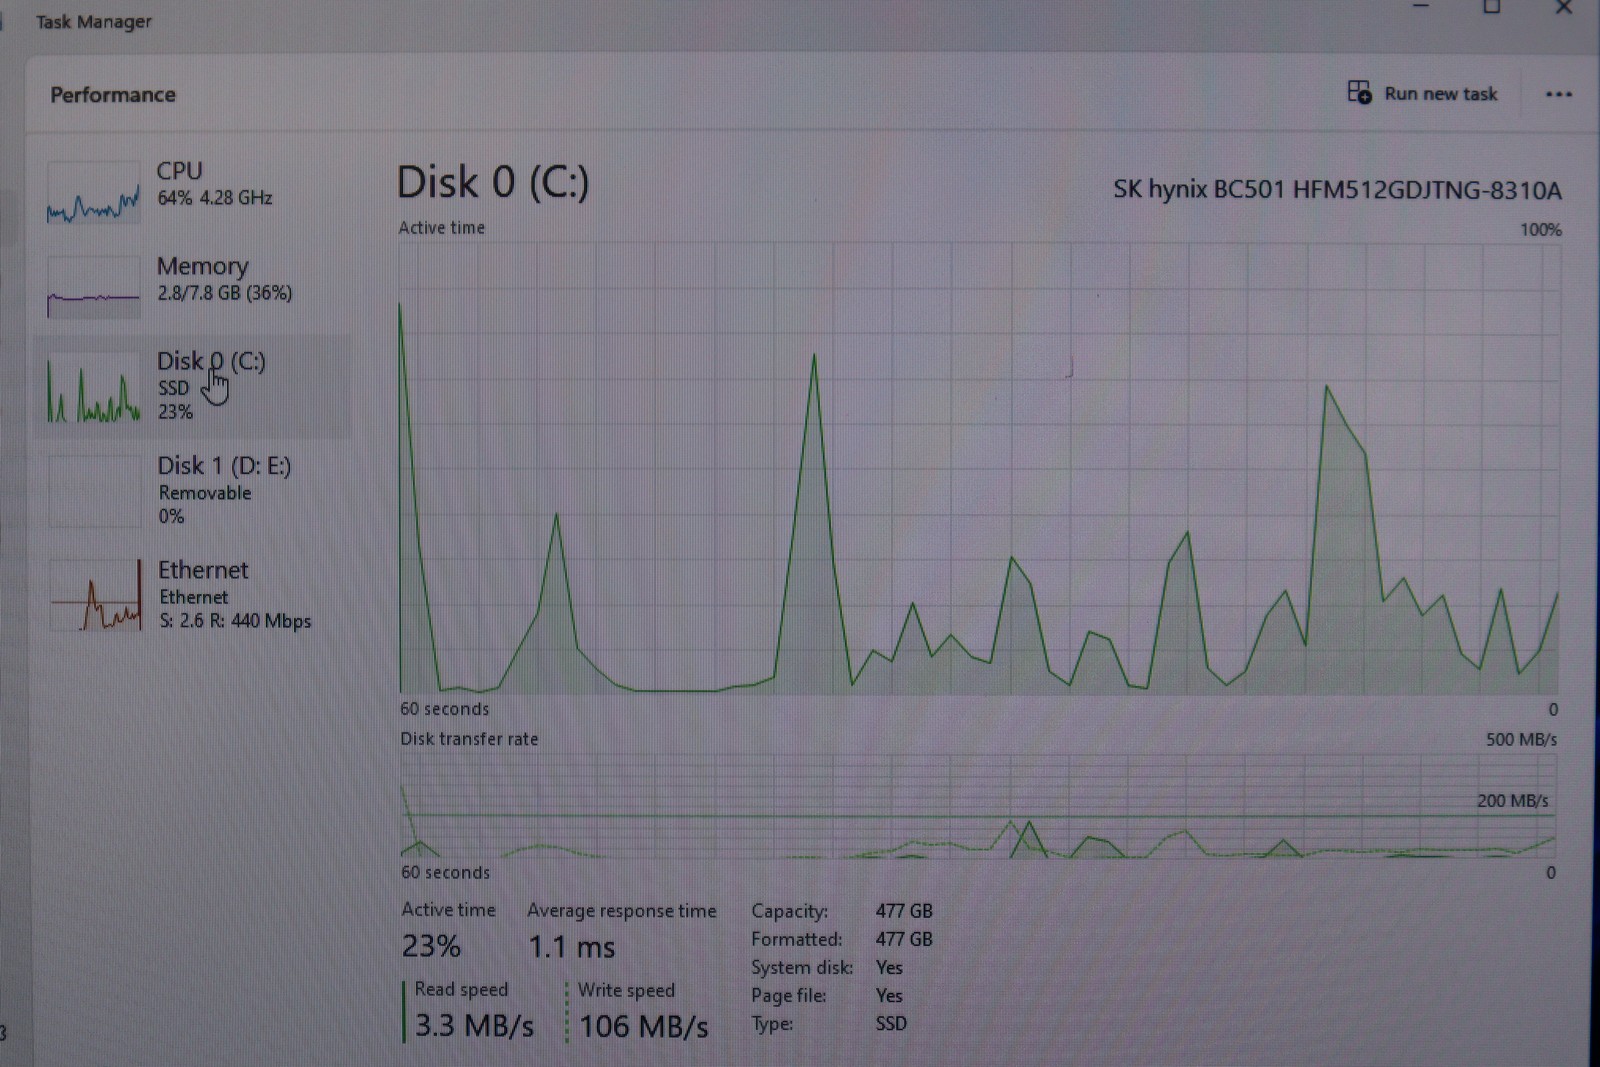This screenshot has height=1067, width=1600.
Task: Click the Type SSD value
Action: point(891,1024)
